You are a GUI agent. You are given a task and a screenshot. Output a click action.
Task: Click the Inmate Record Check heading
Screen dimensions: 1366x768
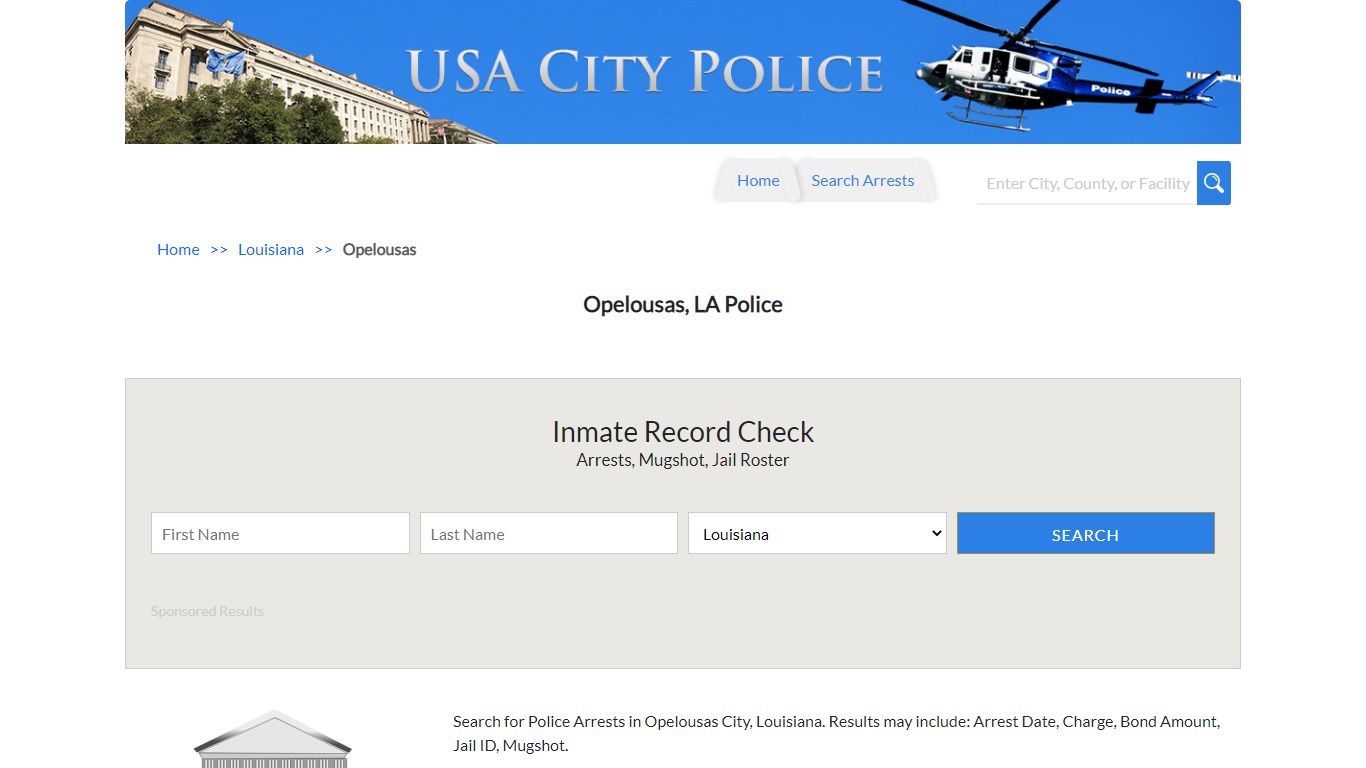pos(683,432)
